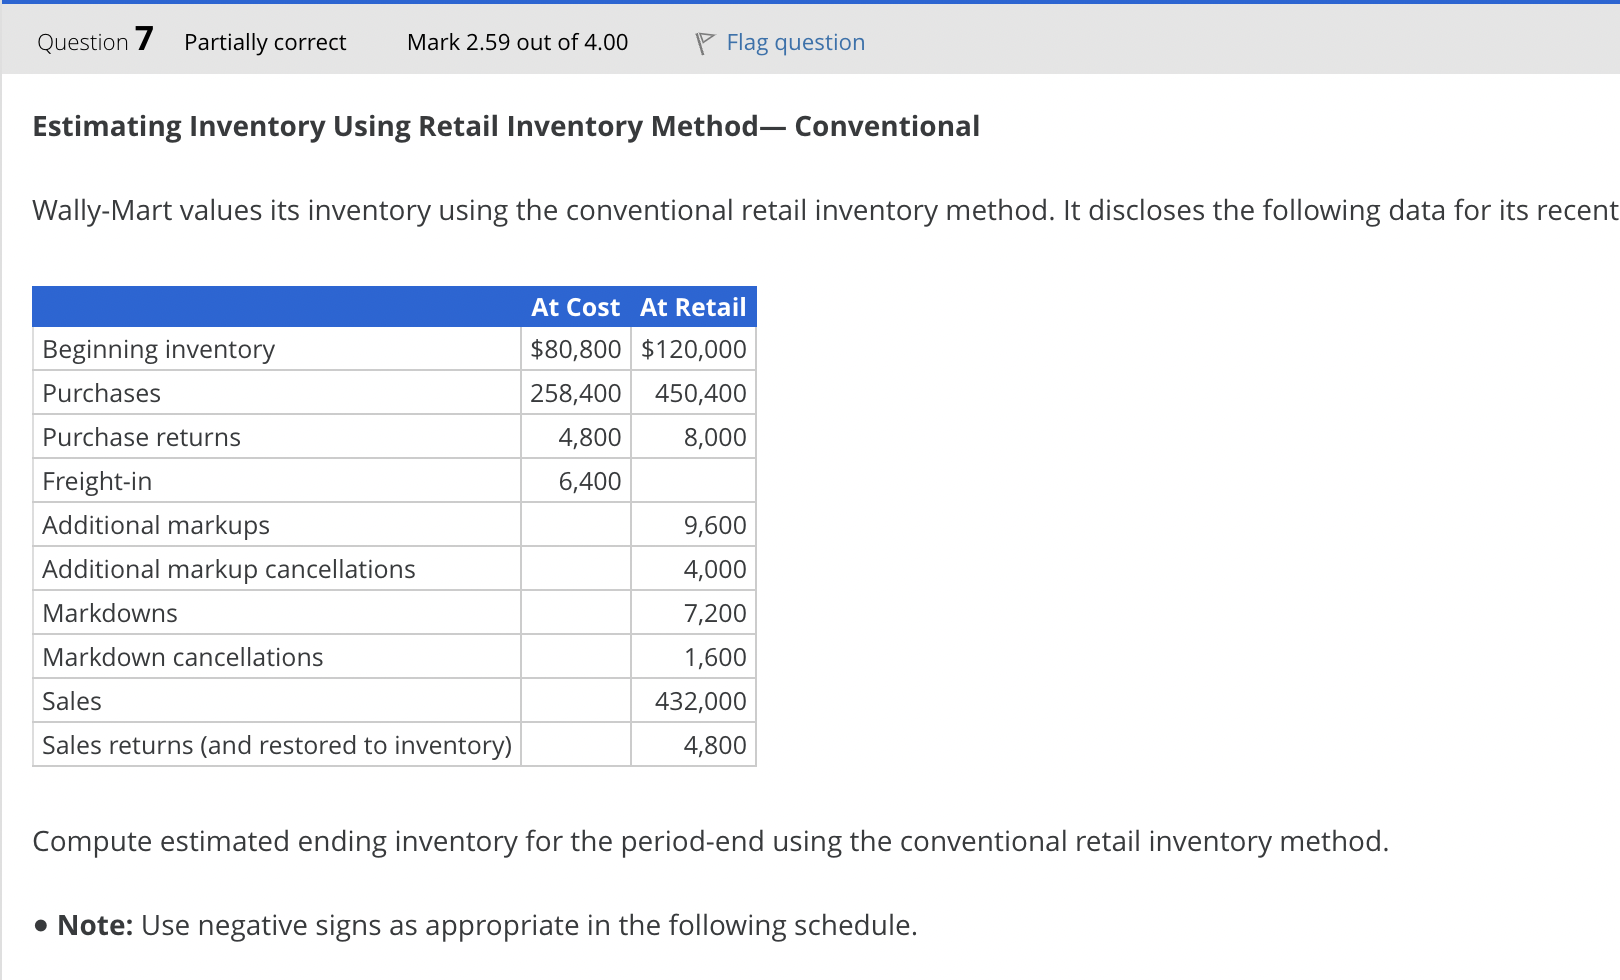This screenshot has width=1620, height=980.
Task: Click the Beginning inventory row label
Action: pyautogui.click(x=157, y=348)
